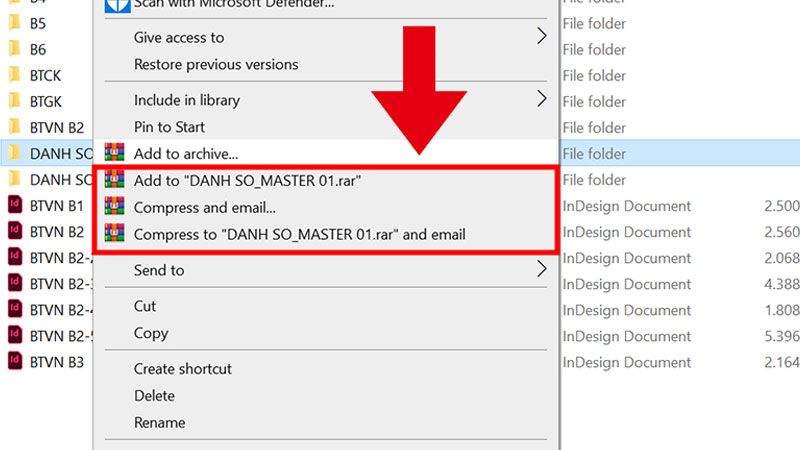Click folder icon of B5

pos(15,22)
